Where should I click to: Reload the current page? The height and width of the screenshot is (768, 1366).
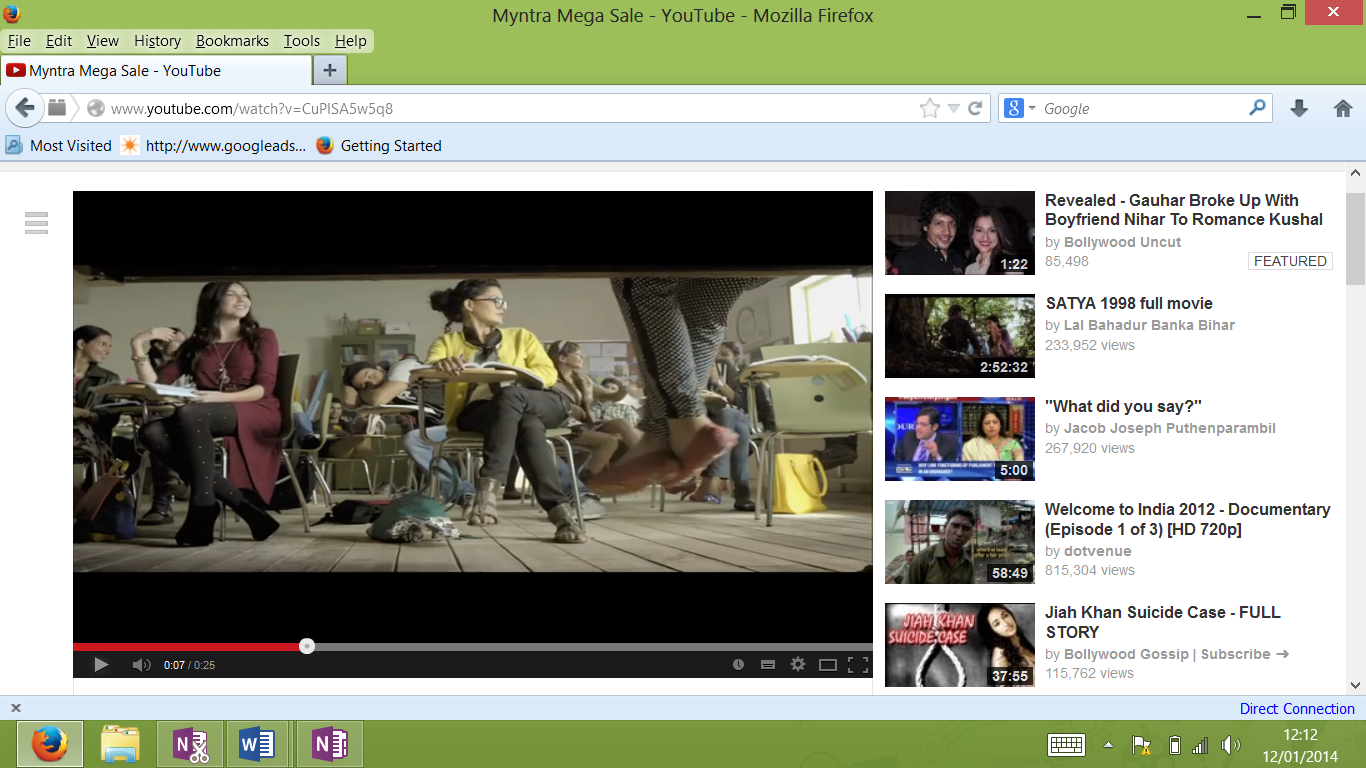(976, 109)
